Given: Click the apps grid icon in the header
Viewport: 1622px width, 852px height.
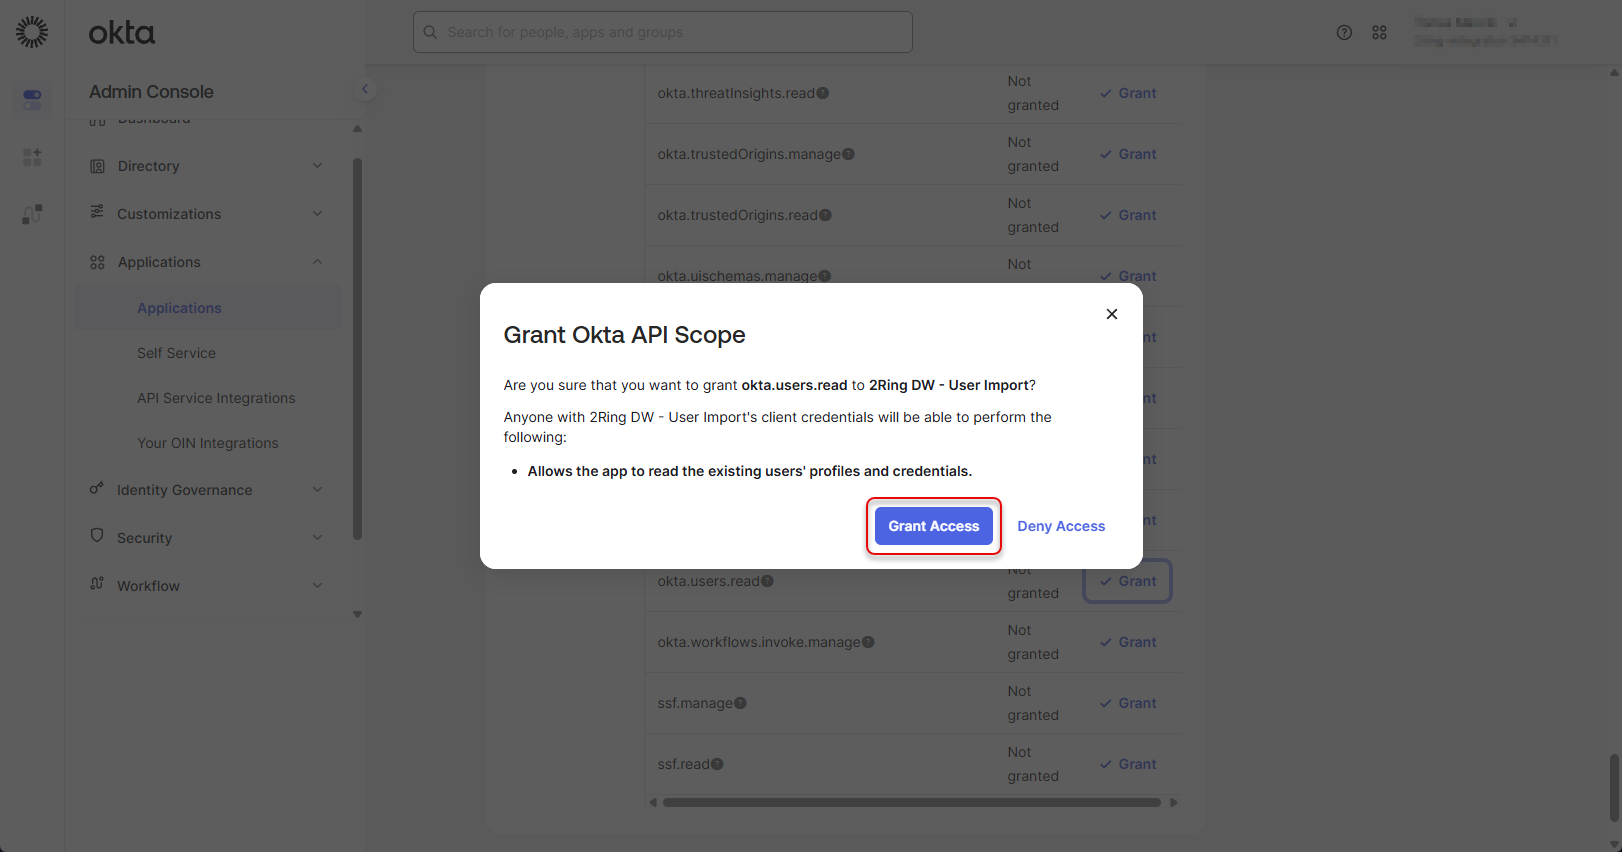Looking at the screenshot, I should click(x=1380, y=31).
